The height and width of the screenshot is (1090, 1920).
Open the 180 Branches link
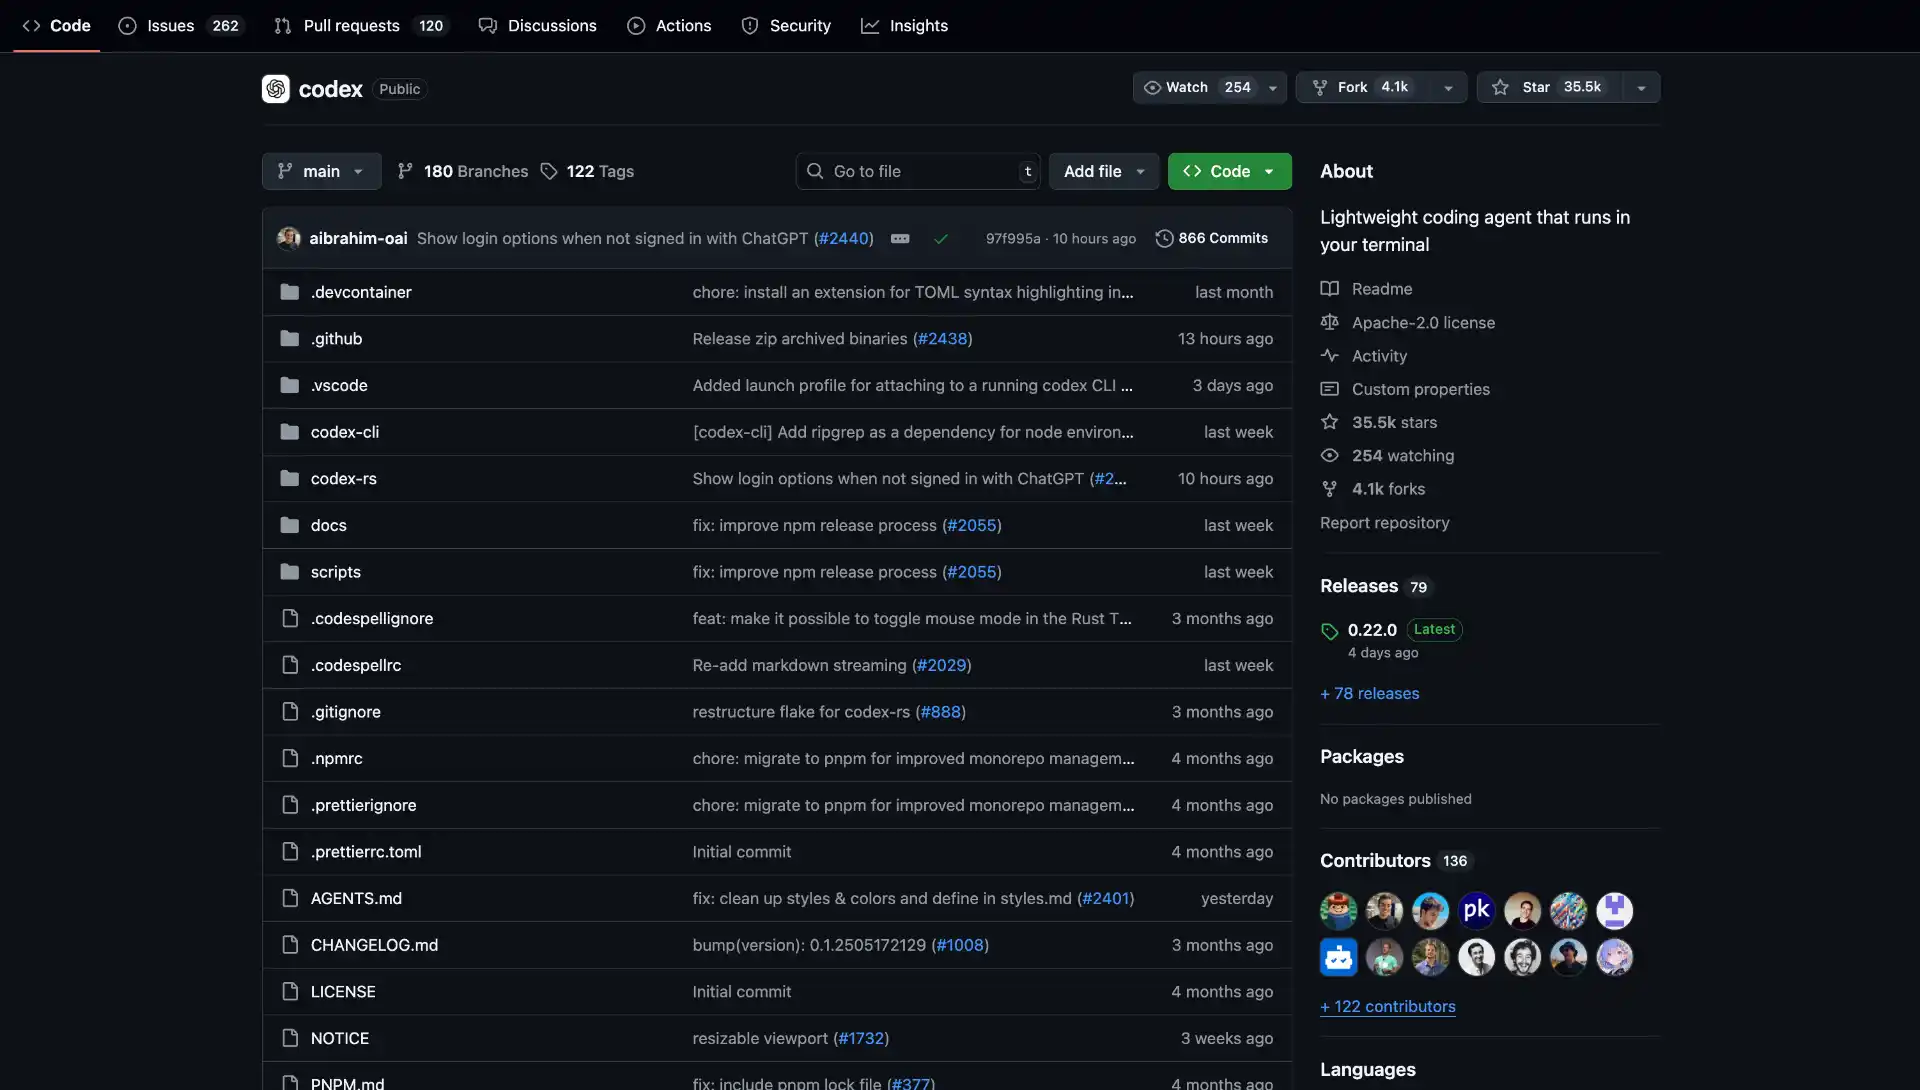point(463,171)
